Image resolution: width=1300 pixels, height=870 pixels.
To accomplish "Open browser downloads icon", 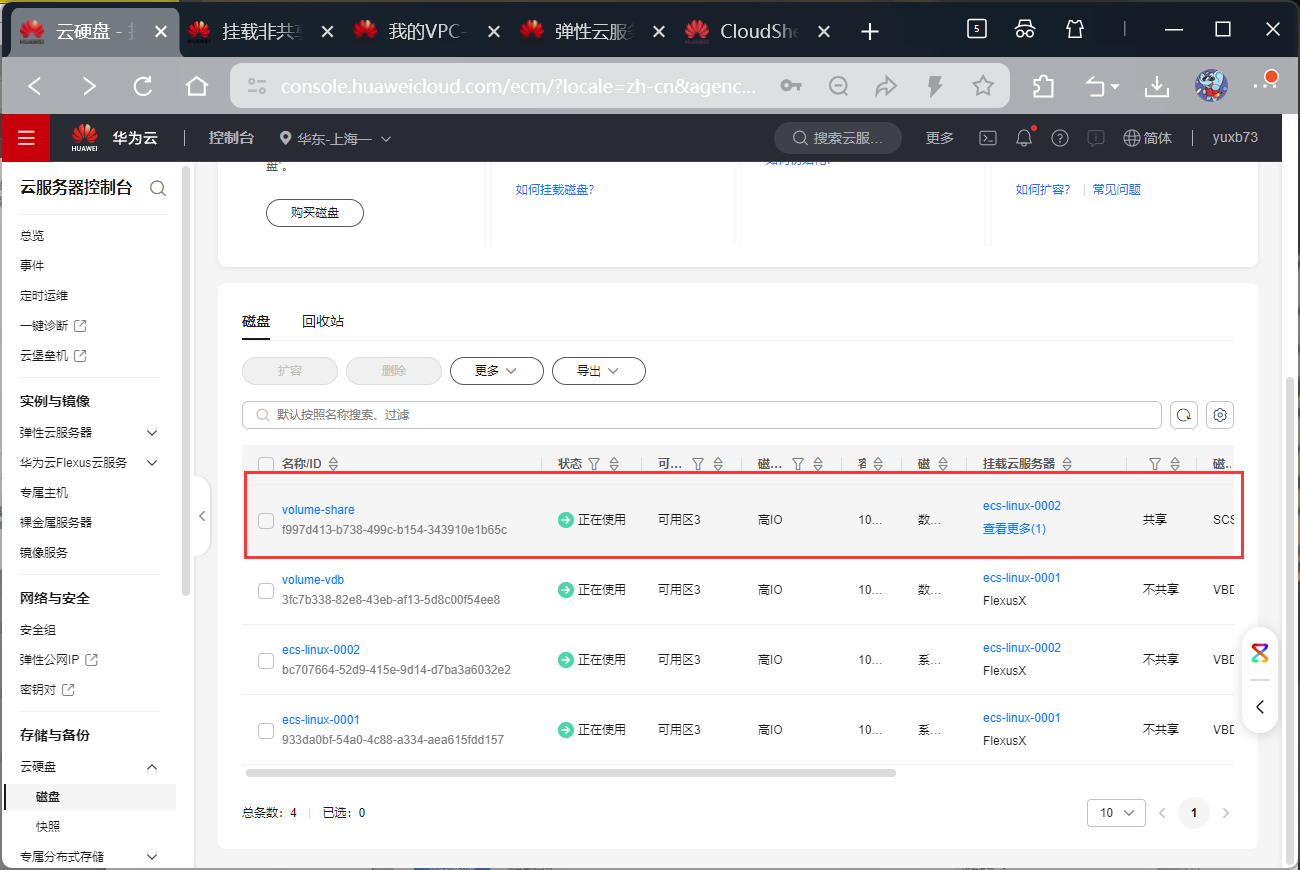I will [1157, 87].
